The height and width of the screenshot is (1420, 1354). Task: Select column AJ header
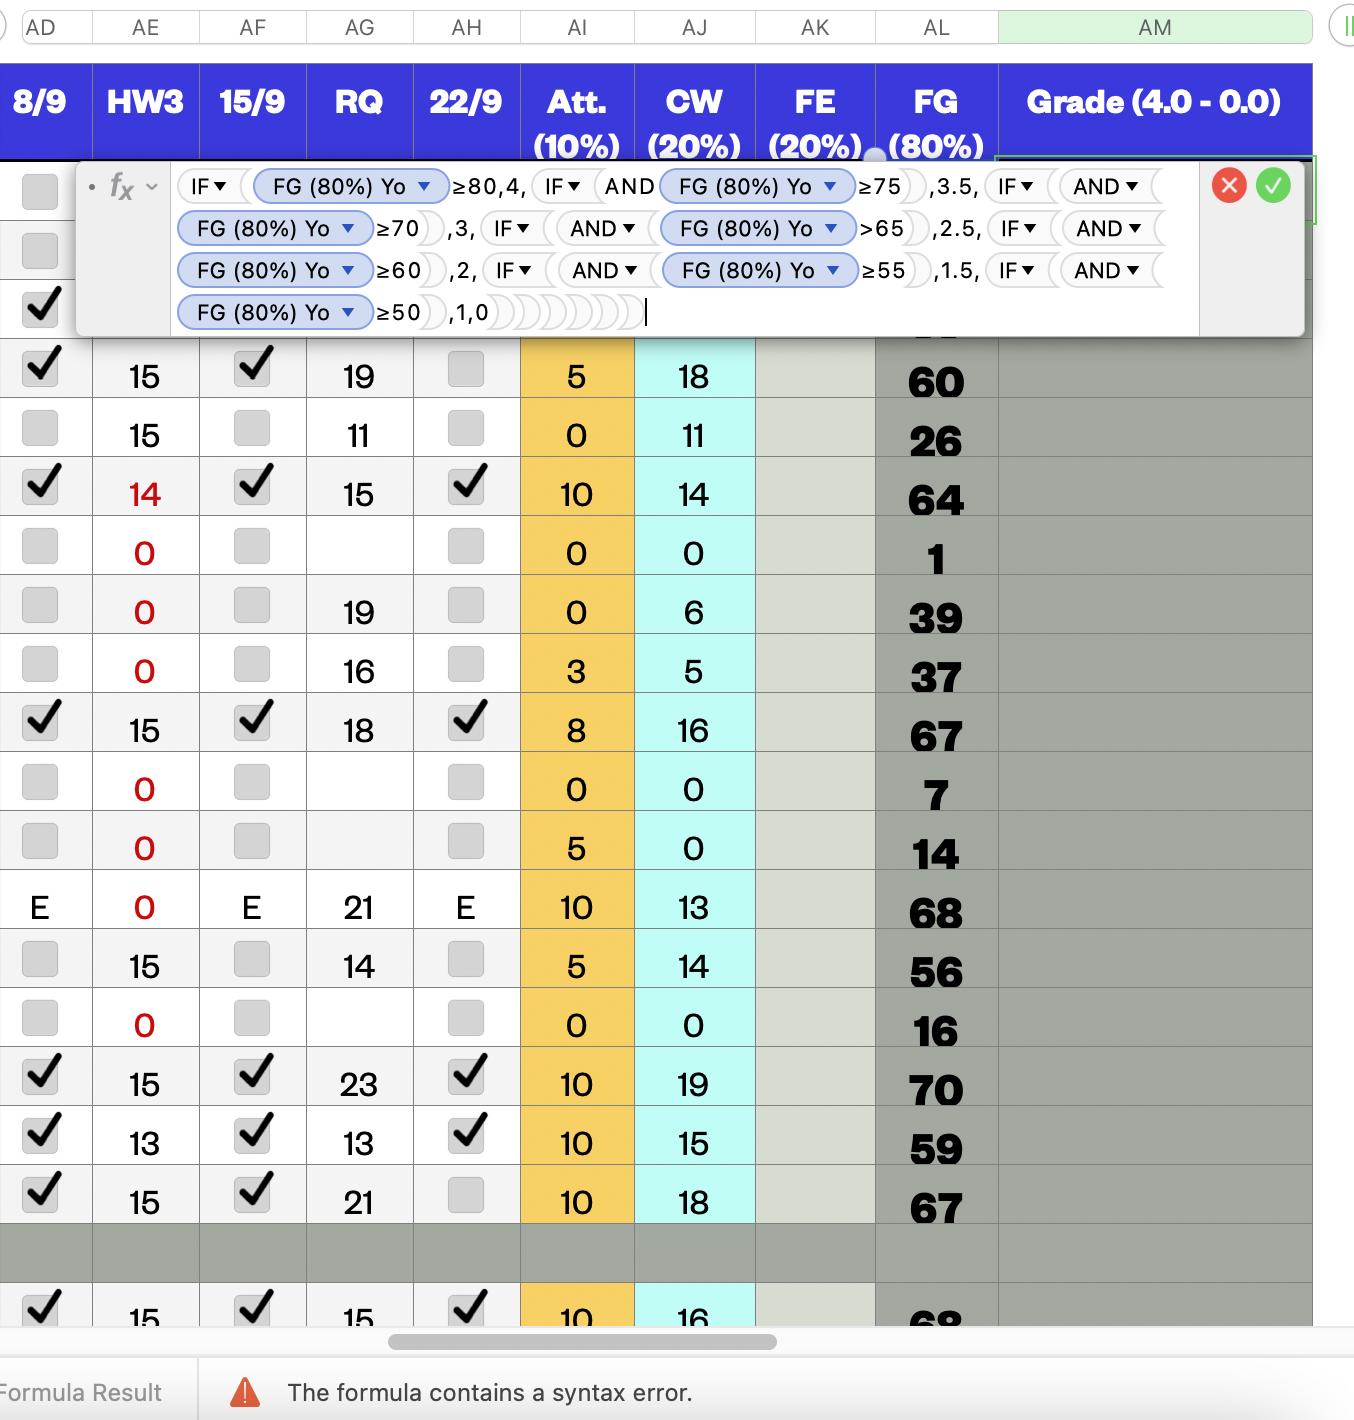pos(695,28)
